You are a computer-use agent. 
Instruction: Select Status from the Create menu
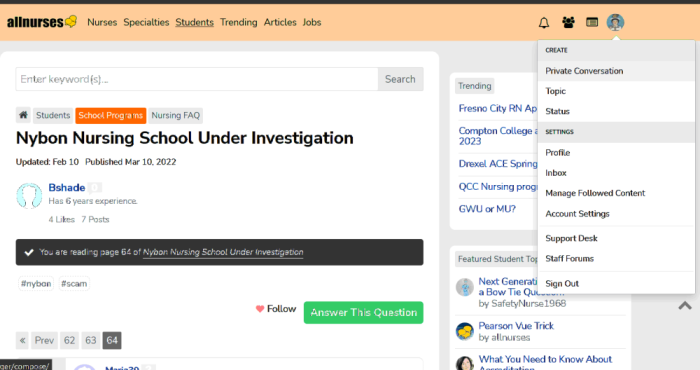(616, 111)
